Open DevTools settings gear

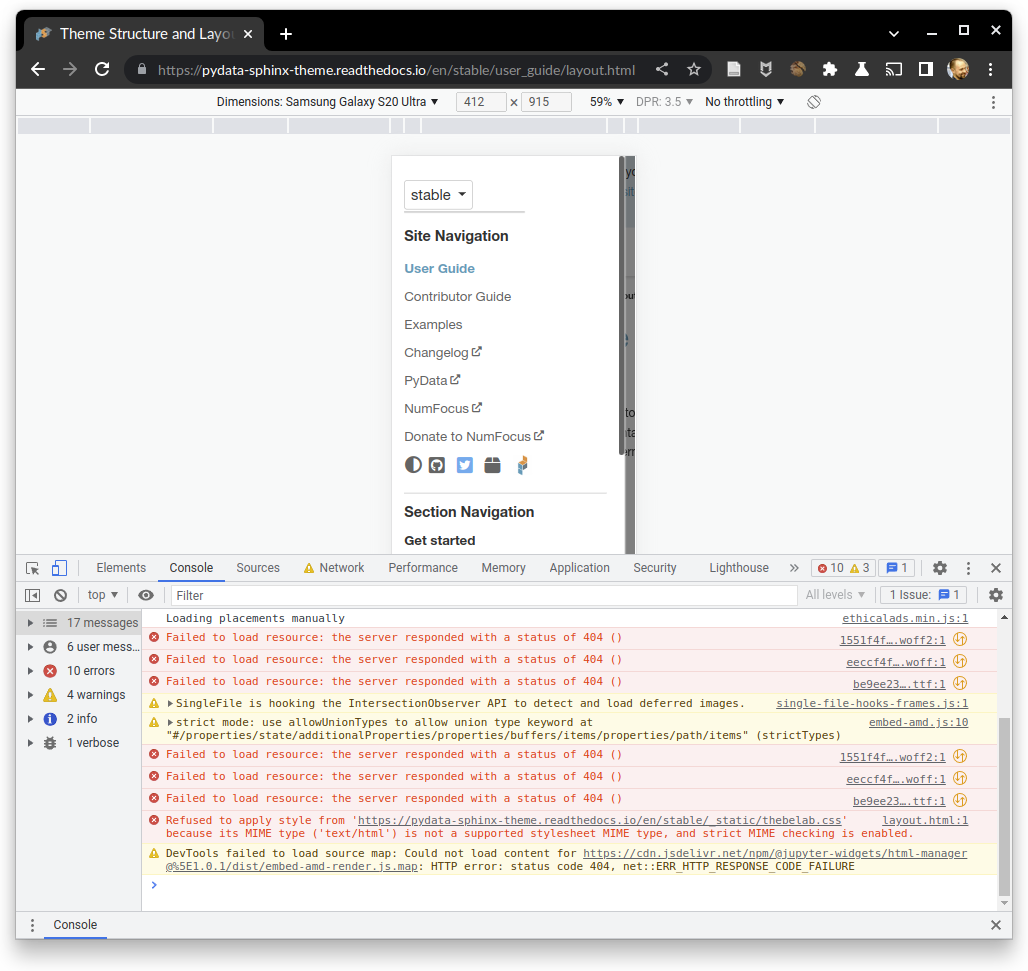point(938,567)
